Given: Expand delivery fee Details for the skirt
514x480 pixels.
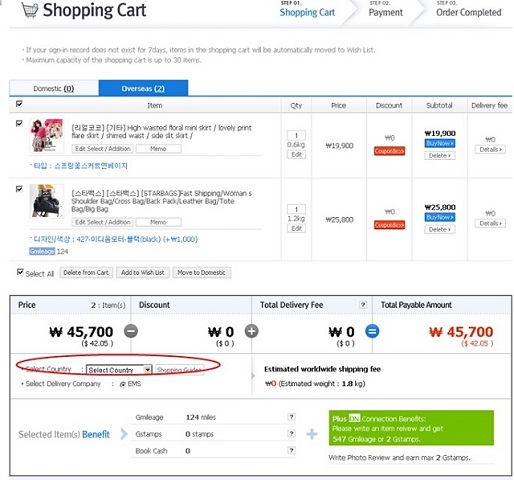Looking at the screenshot, I should coord(490,149).
